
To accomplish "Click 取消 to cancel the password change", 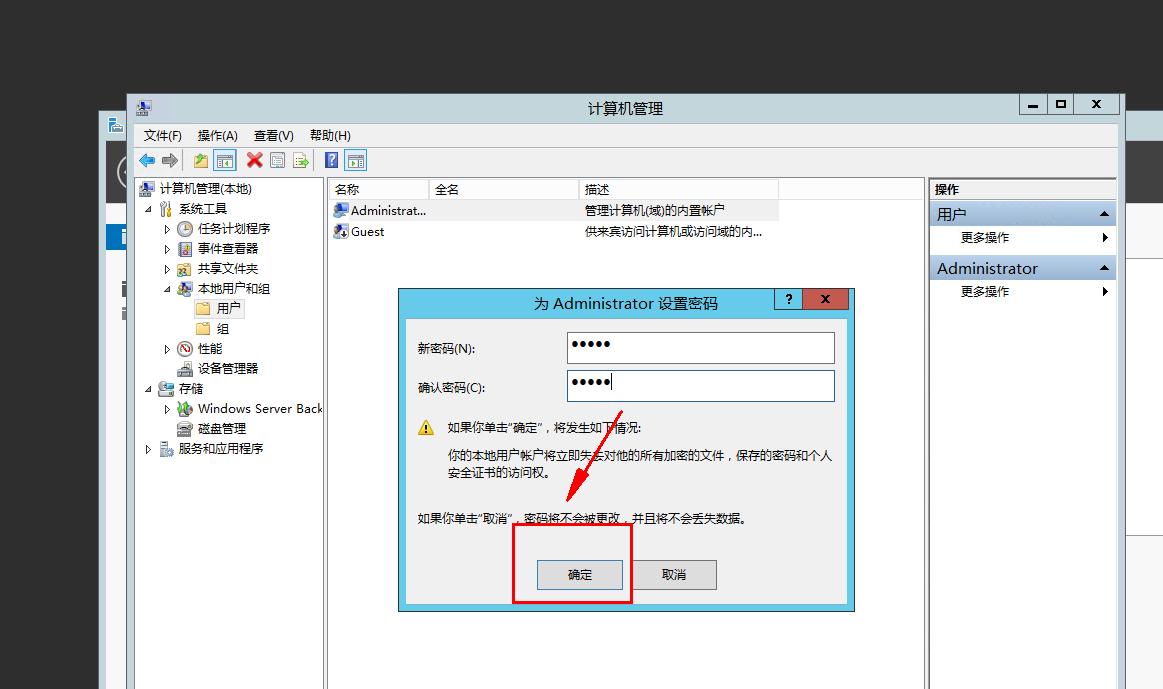I will [674, 574].
